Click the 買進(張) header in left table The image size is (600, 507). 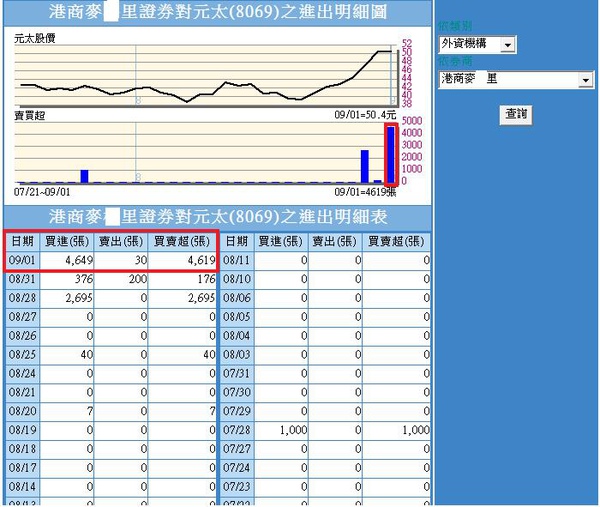pos(67,241)
